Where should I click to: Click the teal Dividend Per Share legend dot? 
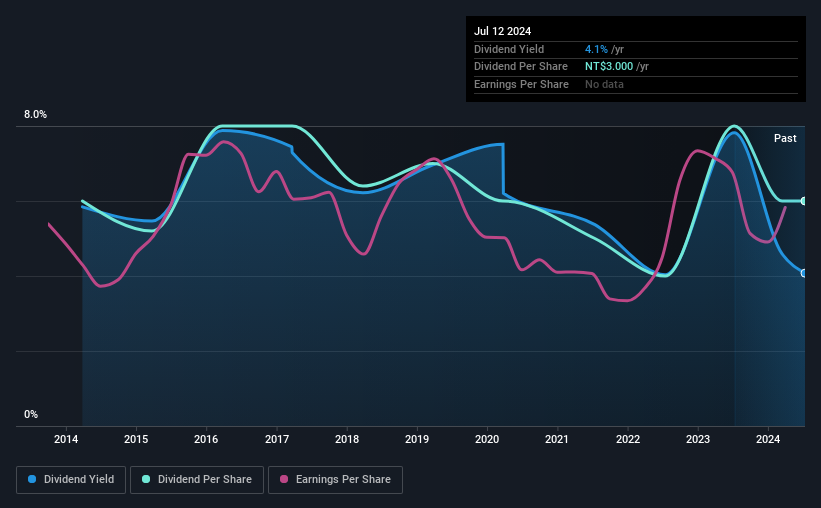click(146, 479)
